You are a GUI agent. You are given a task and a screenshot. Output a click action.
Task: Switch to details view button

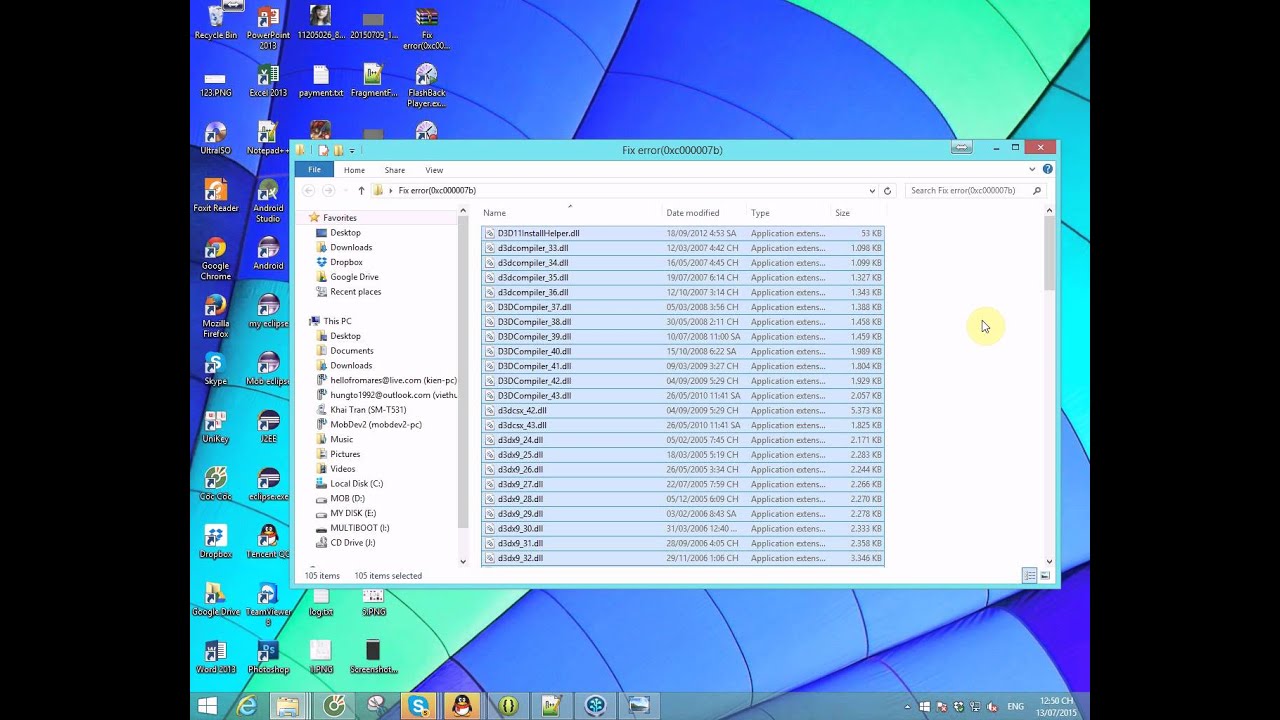point(1029,576)
